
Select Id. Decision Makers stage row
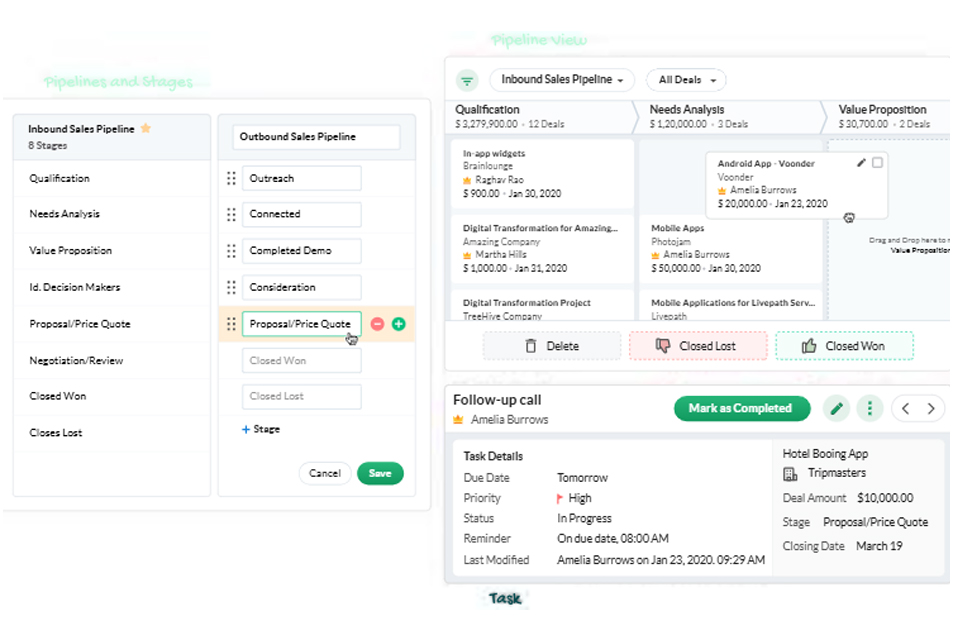pos(112,287)
